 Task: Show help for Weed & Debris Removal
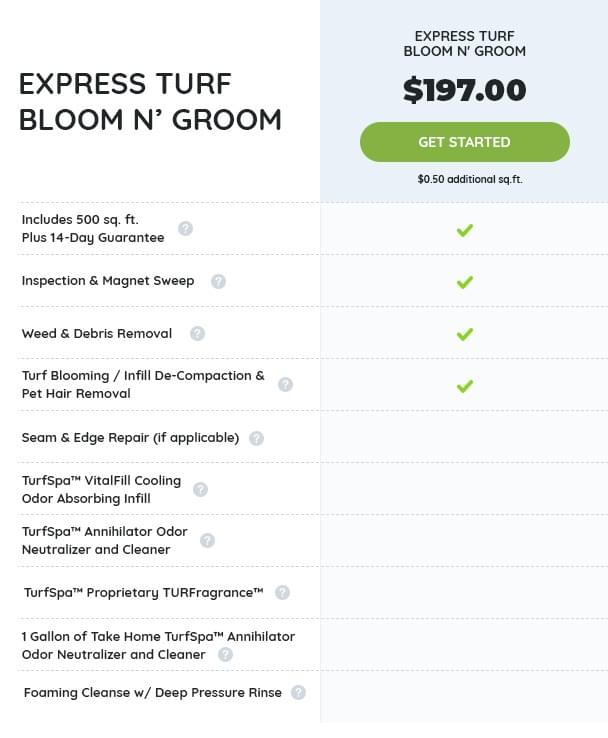tap(197, 333)
